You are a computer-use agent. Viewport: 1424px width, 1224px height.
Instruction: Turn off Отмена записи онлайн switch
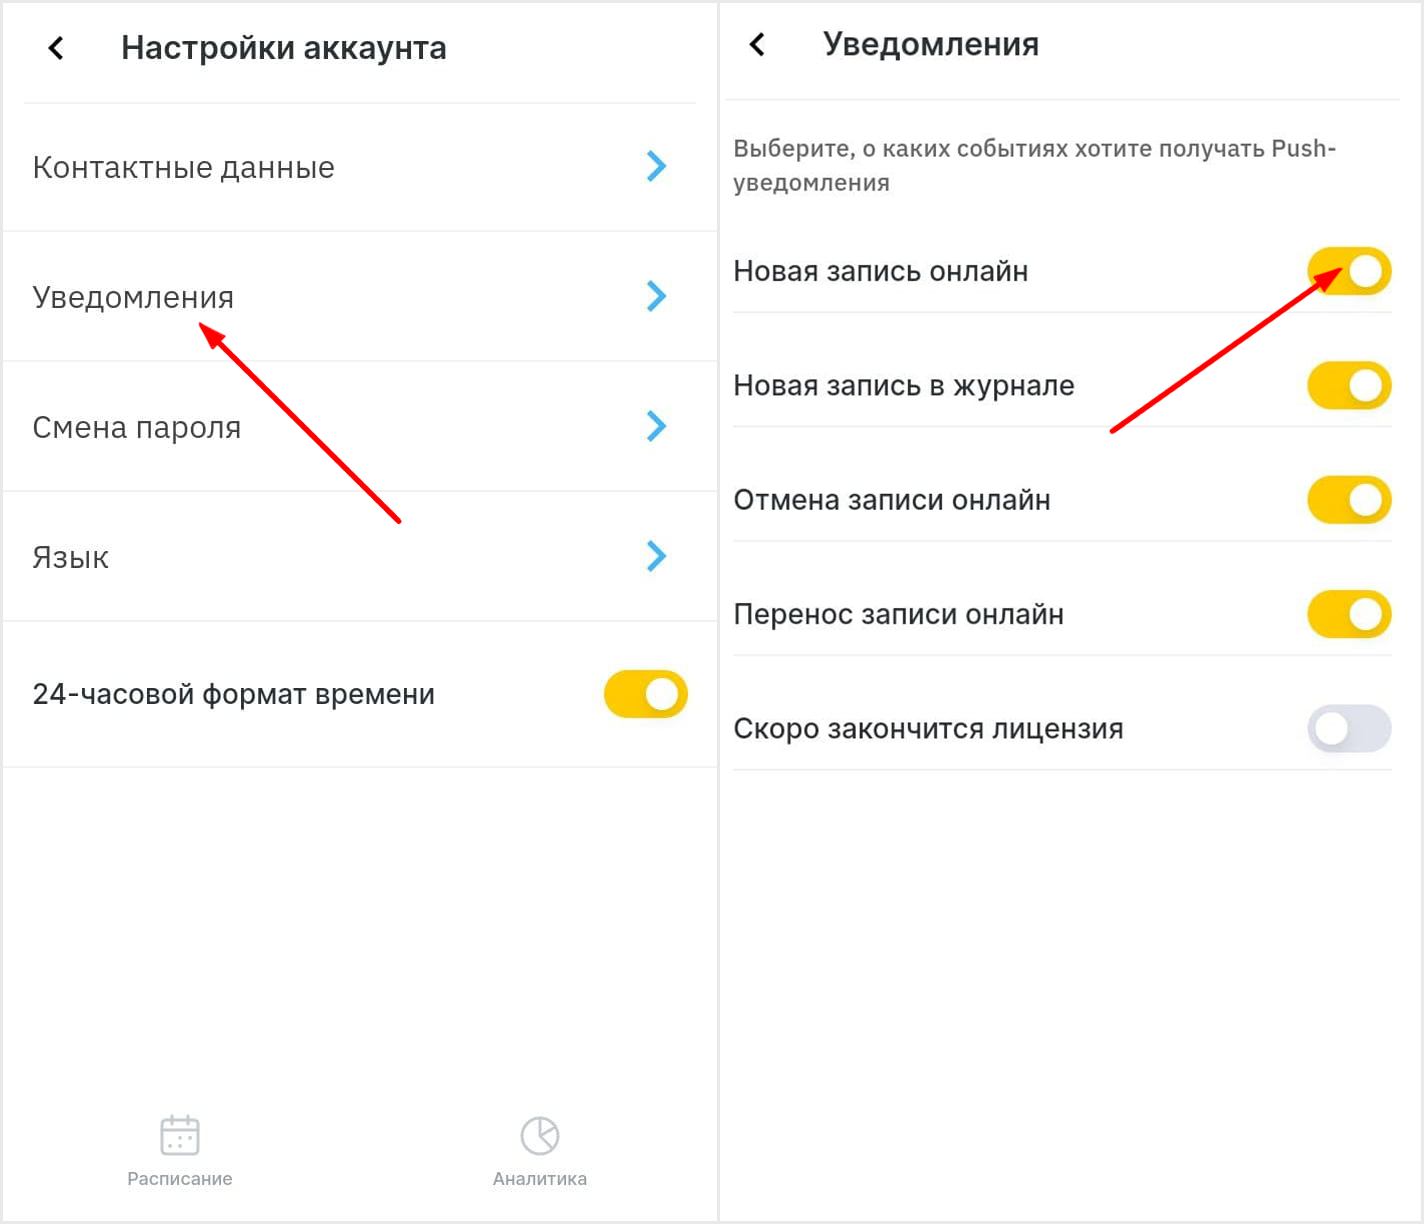click(1349, 500)
